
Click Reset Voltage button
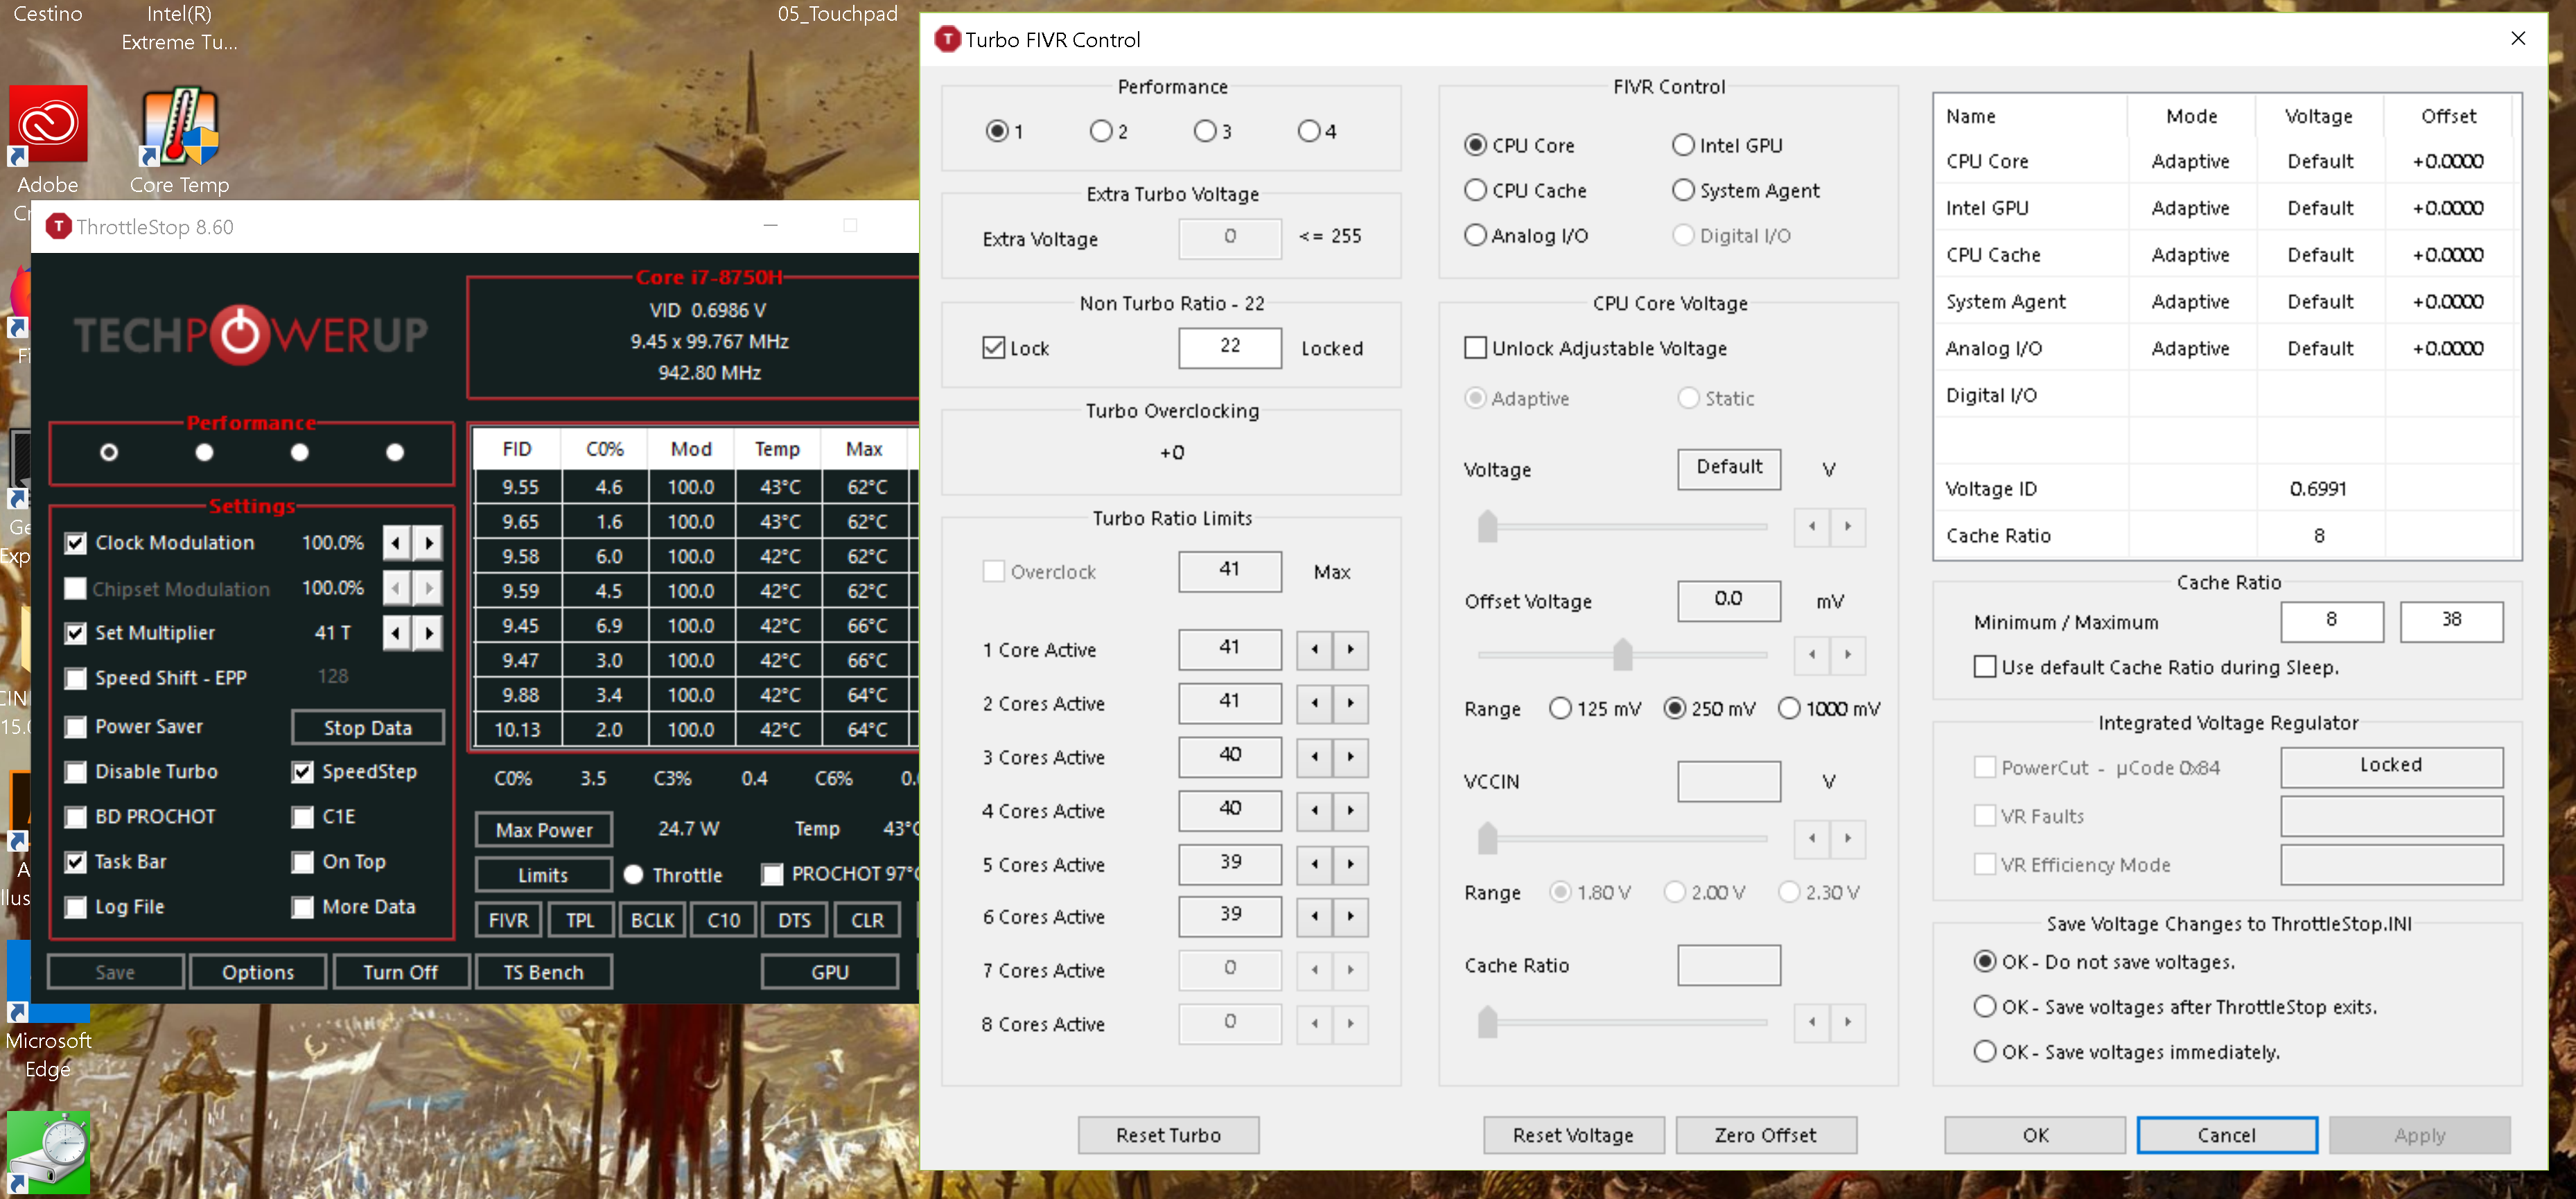pyautogui.click(x=1573, y=1135)
